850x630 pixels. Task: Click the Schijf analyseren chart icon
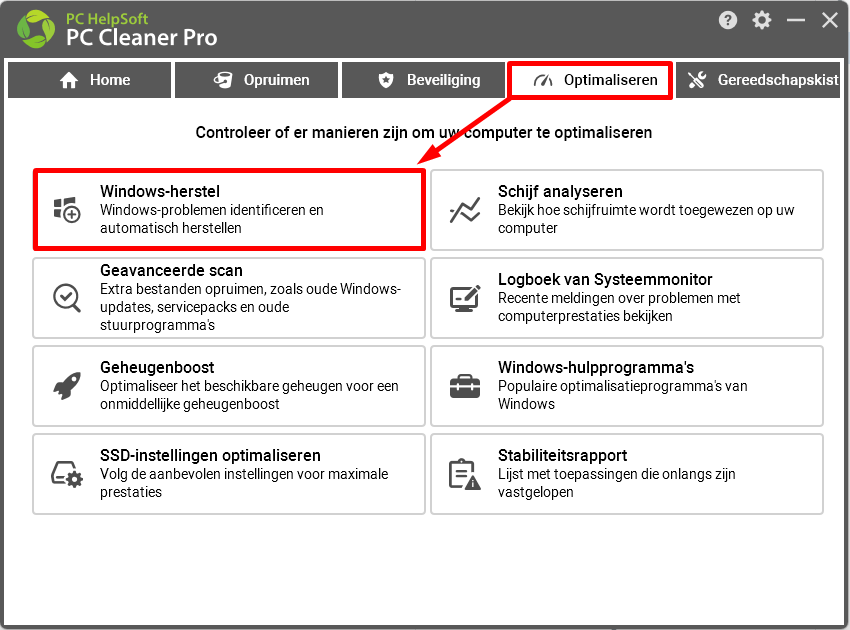coord(465,210)
